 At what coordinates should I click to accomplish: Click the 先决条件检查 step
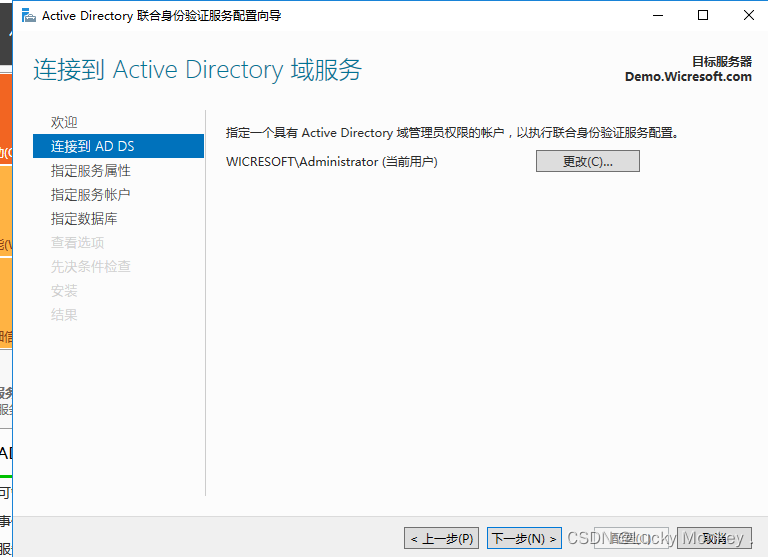(91, 266)
